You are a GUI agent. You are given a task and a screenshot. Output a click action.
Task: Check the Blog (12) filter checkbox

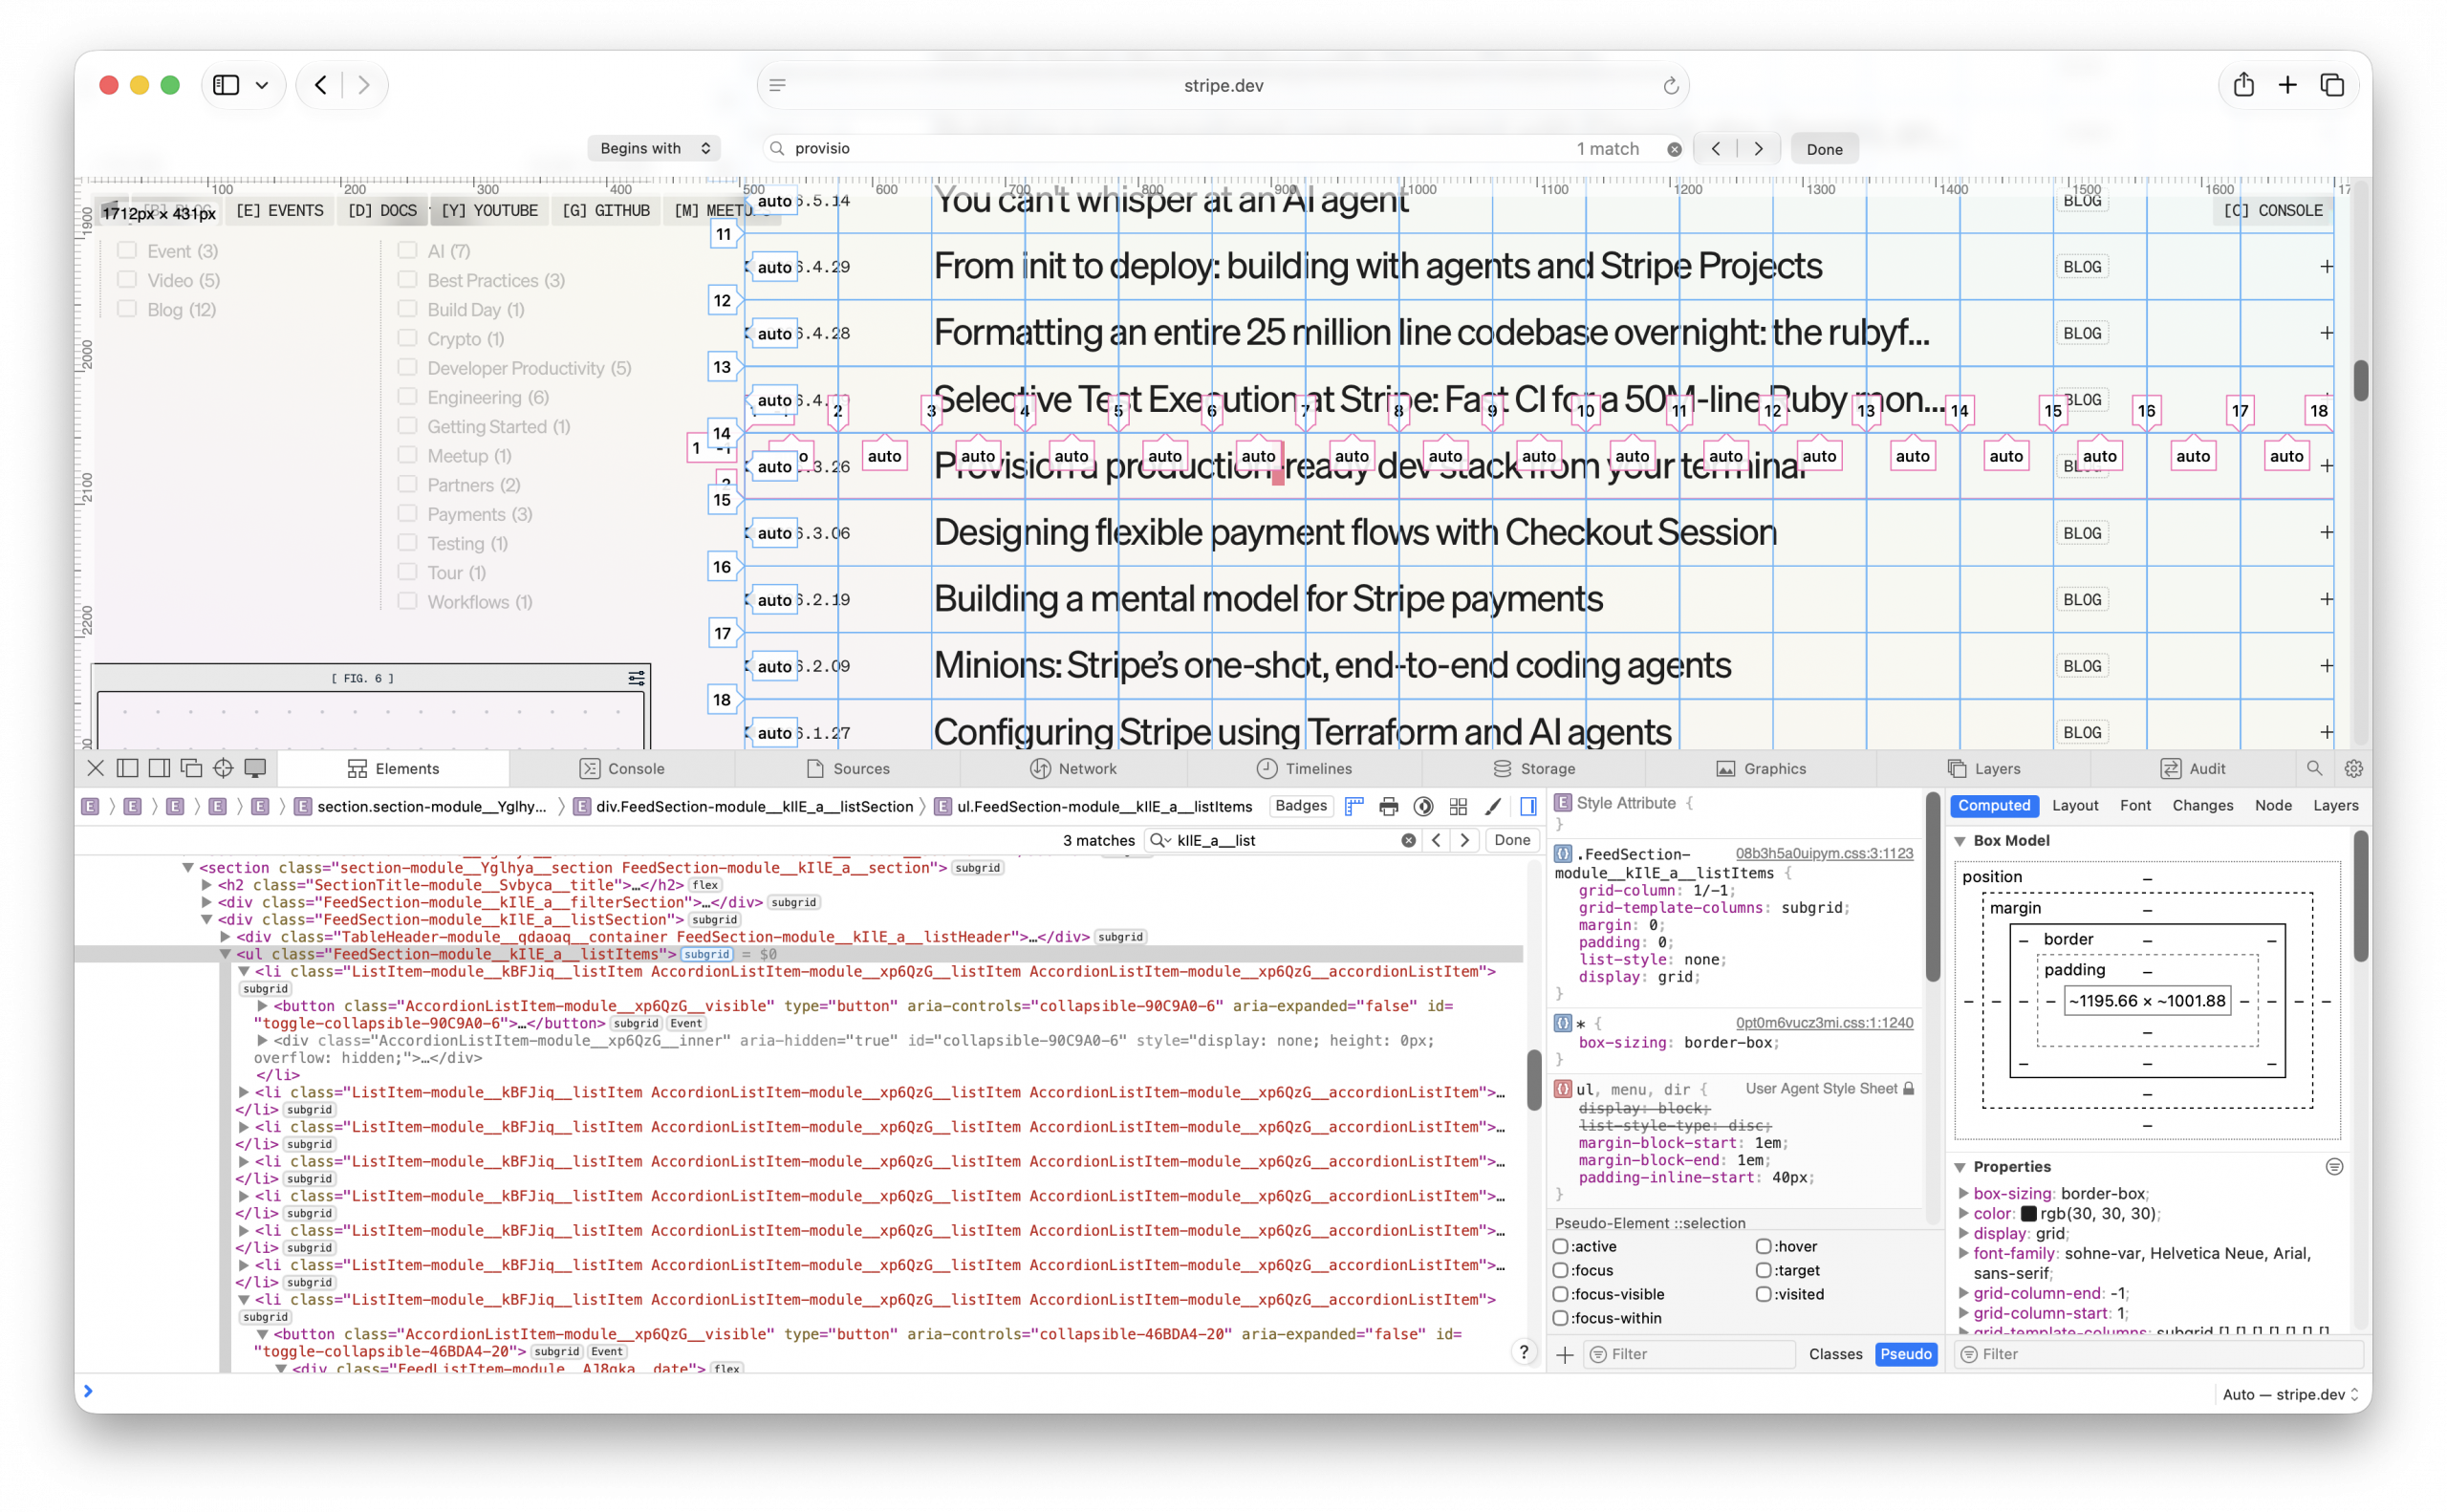tap(127, 308)
